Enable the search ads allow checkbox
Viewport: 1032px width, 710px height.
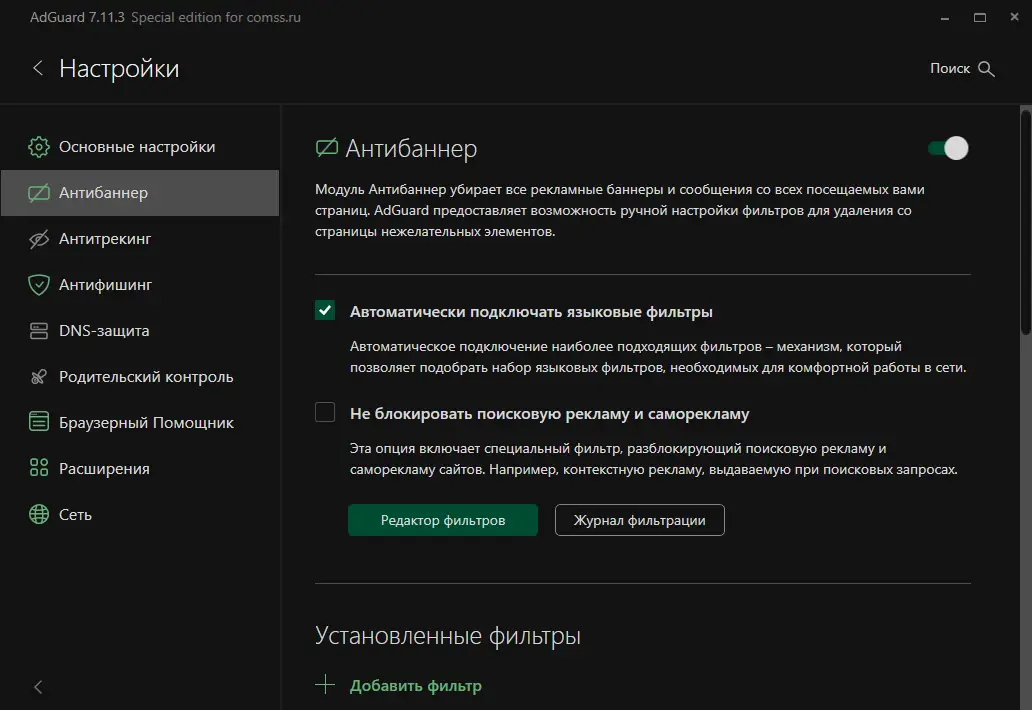(x=325, y=413)
